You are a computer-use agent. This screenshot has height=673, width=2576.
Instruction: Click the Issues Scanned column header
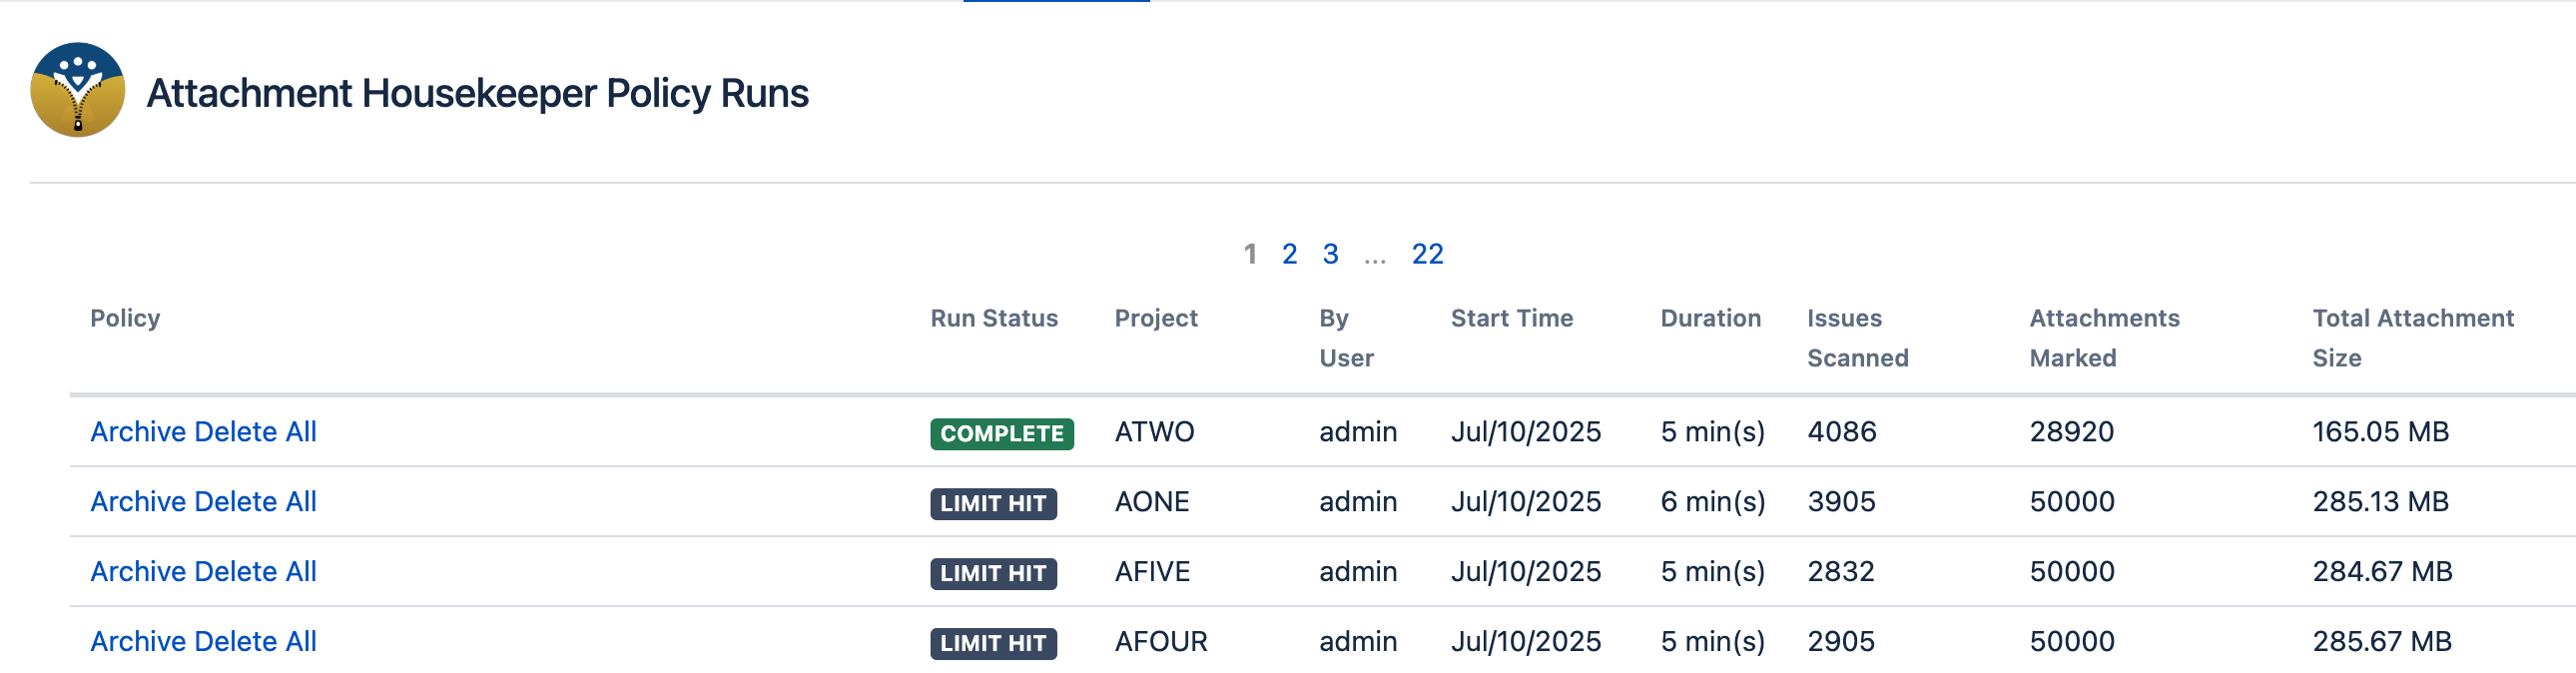tap(1857, 338)
